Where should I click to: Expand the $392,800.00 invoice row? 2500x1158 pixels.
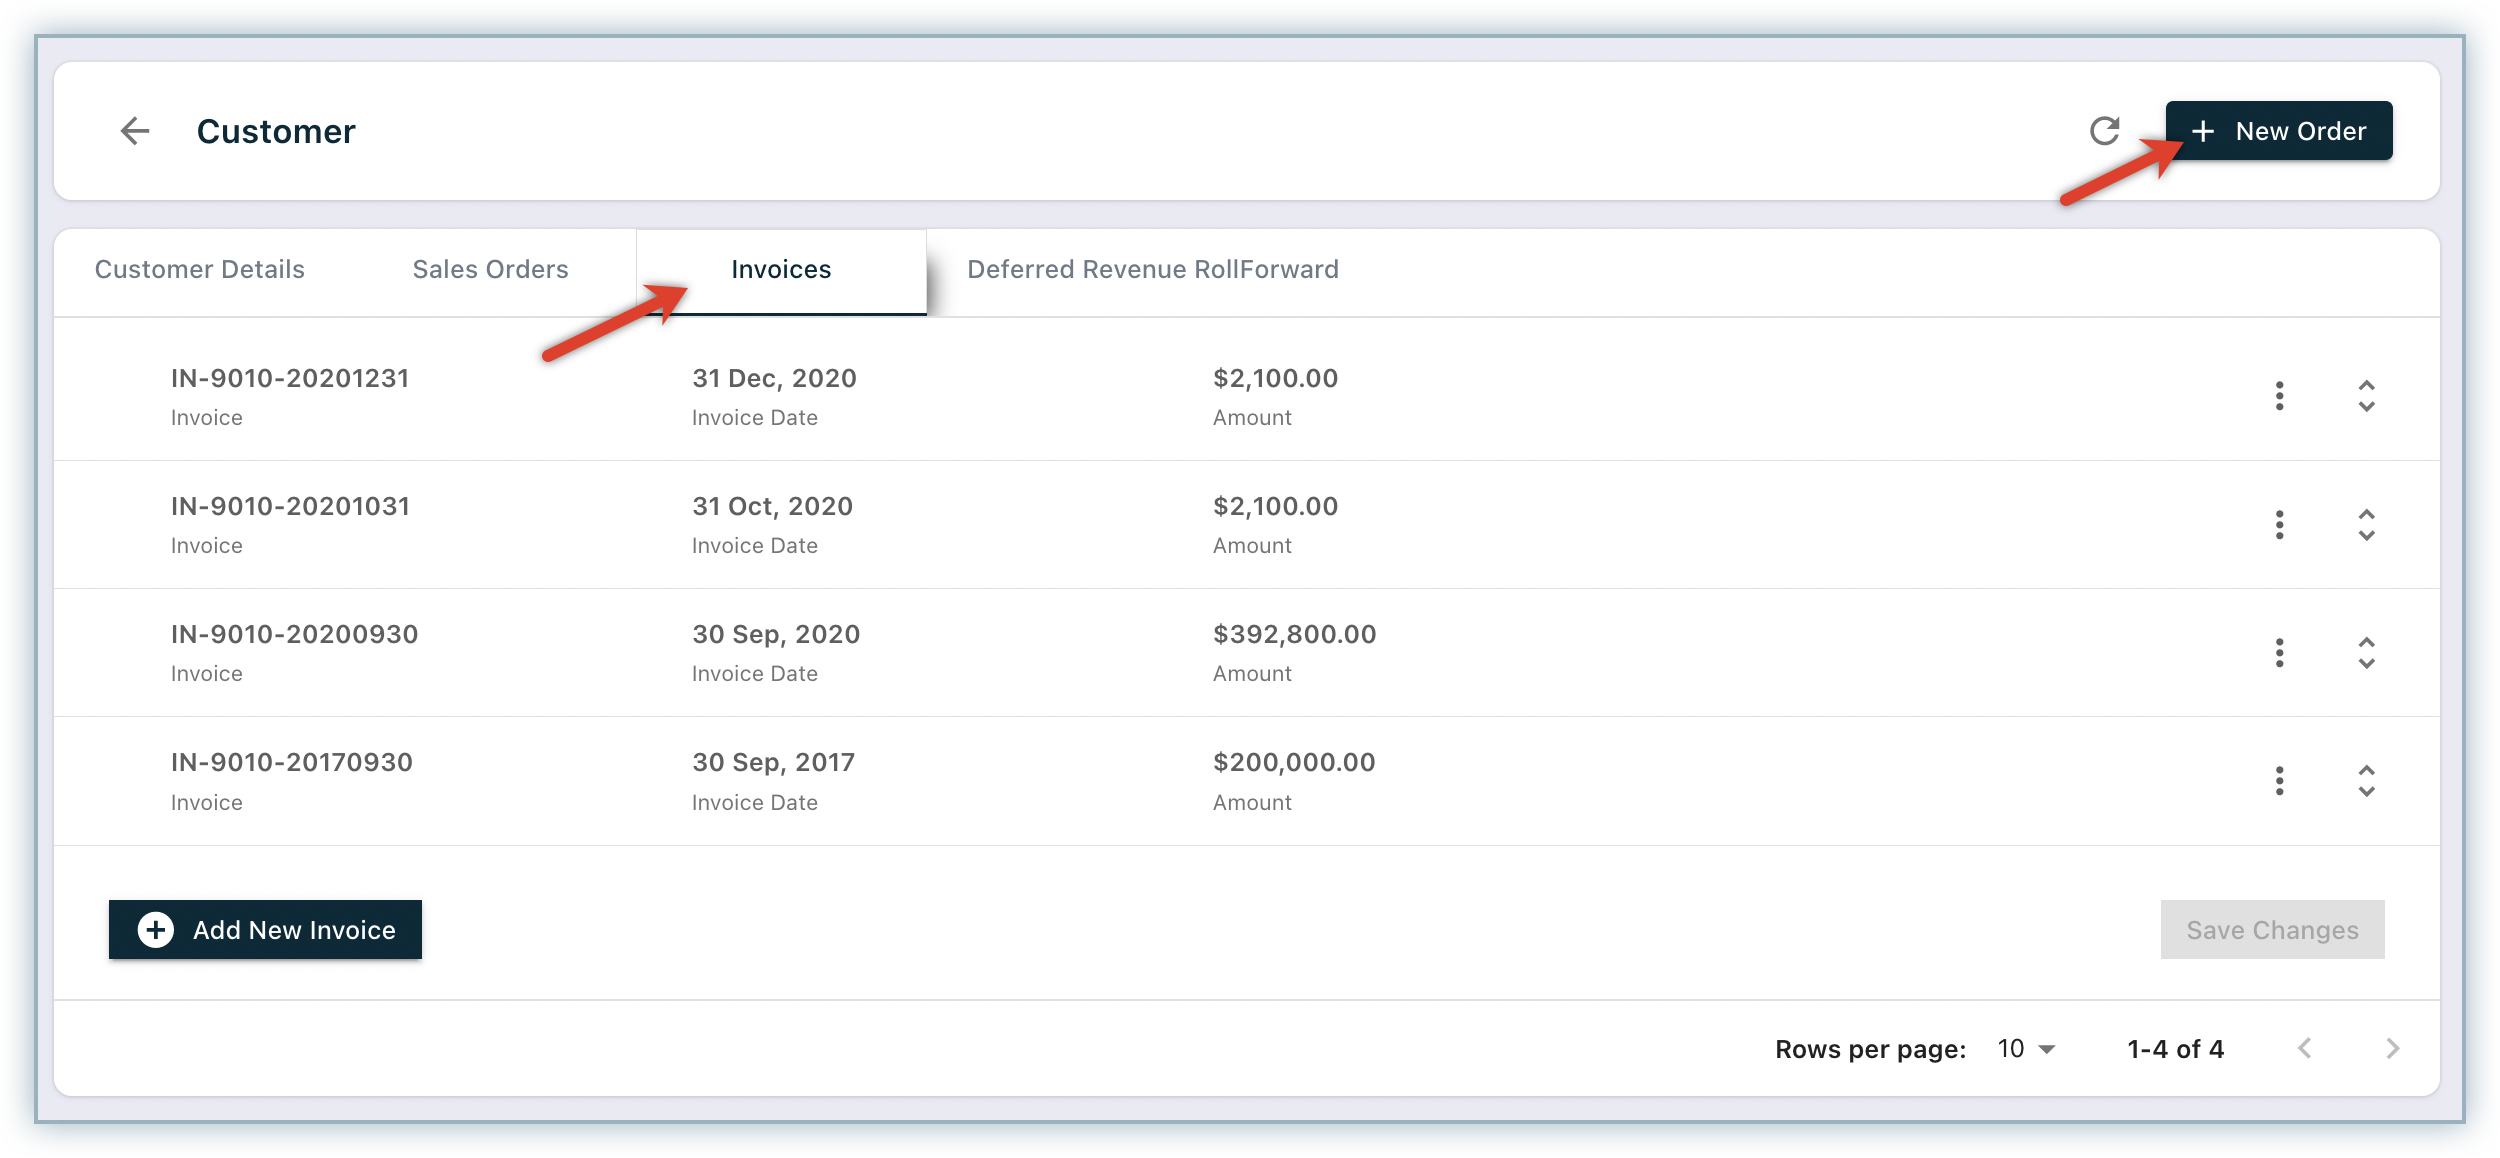tap(2366, 653)
